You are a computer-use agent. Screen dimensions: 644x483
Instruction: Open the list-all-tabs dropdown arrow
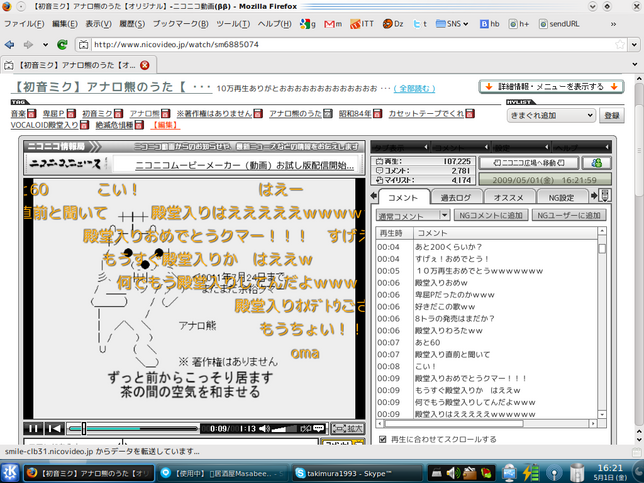pyautogui.click(x=635, y=64)
